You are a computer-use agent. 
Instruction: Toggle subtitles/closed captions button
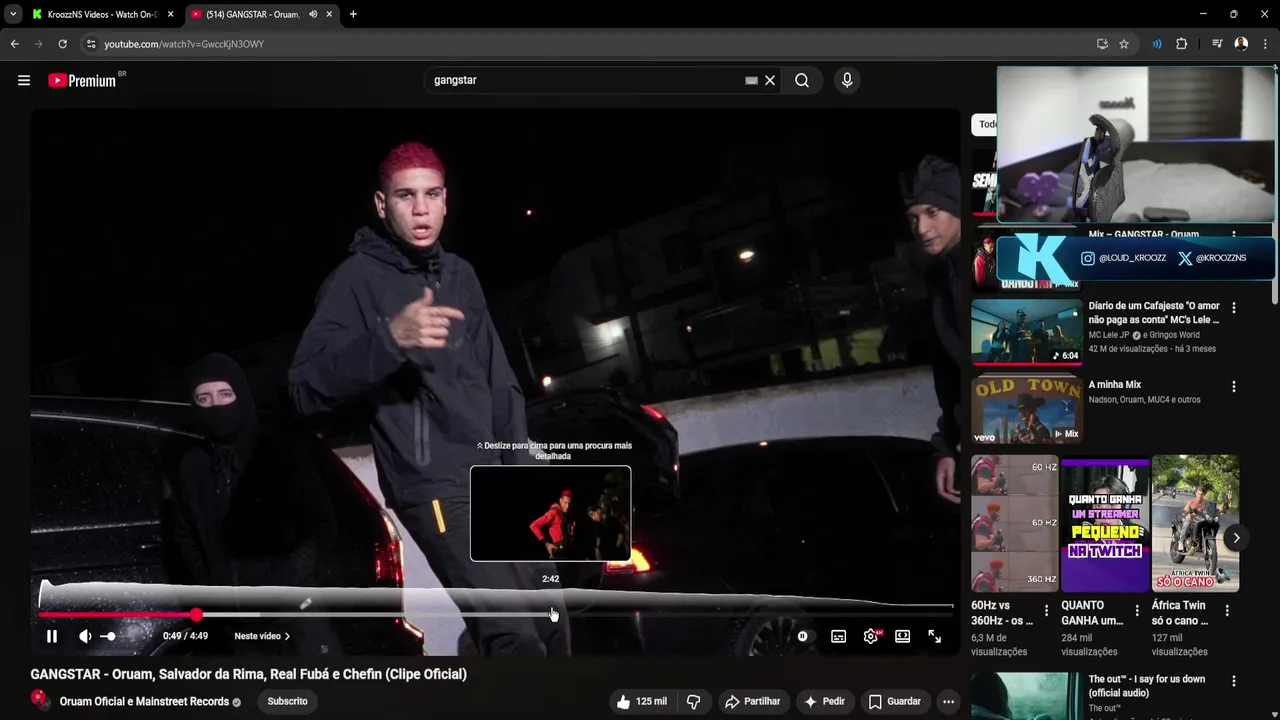tap(839, 636)
